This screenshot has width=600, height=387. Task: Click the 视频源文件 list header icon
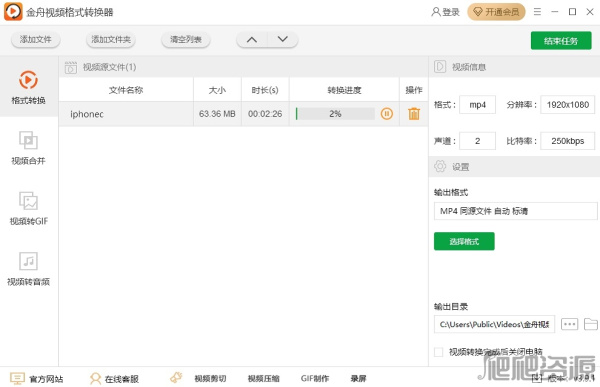tap(71, 67)
